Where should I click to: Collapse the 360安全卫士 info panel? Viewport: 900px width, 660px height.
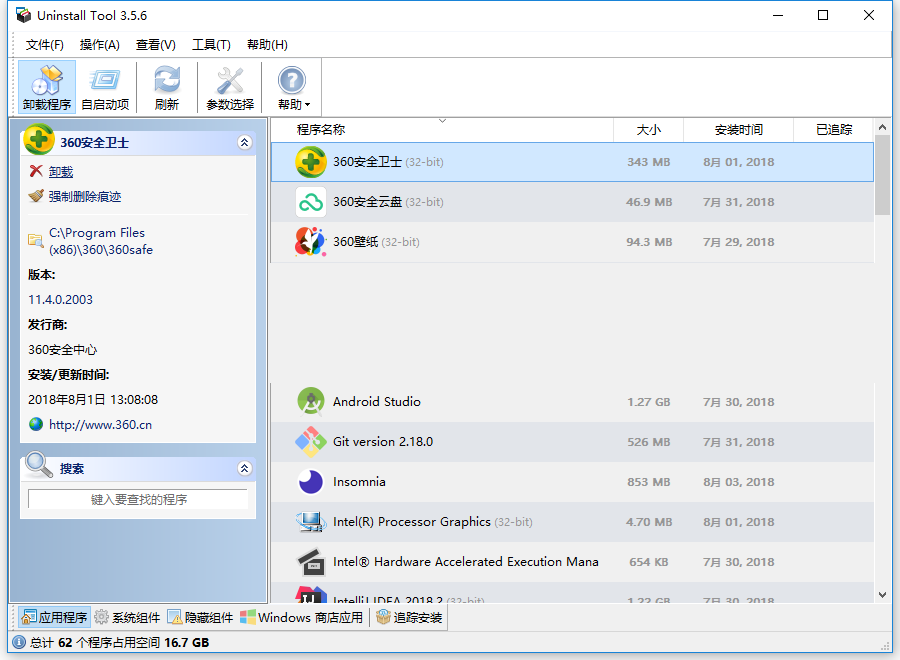[245, 141]
